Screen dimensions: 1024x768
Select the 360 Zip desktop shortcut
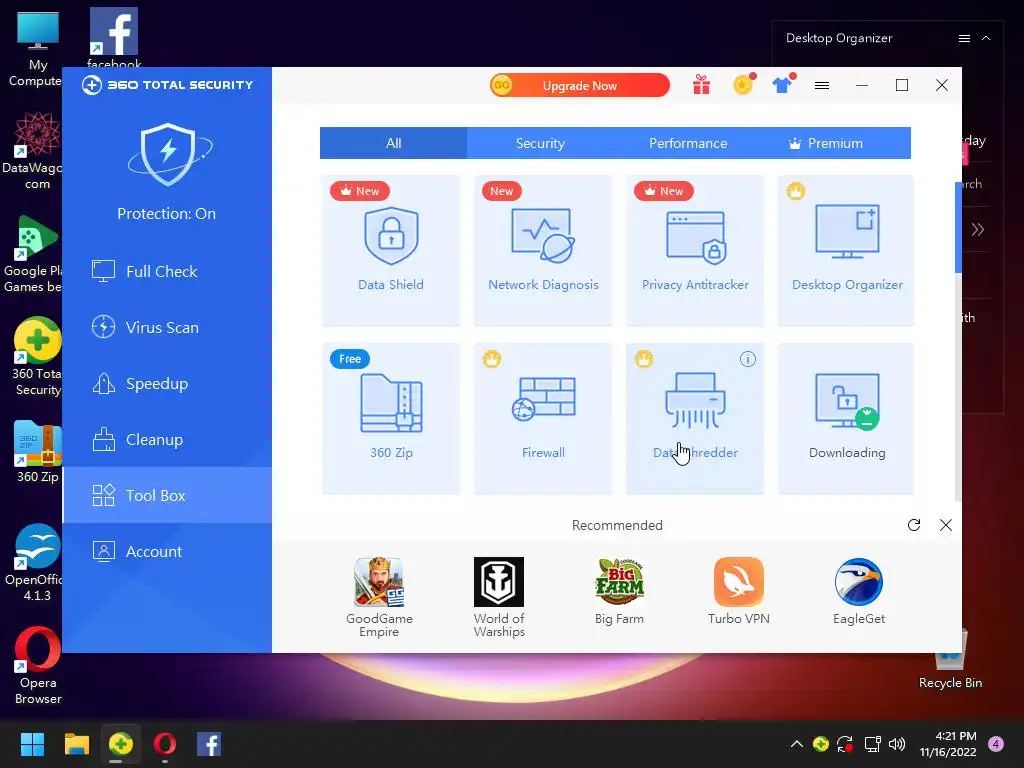pos(37,452)
